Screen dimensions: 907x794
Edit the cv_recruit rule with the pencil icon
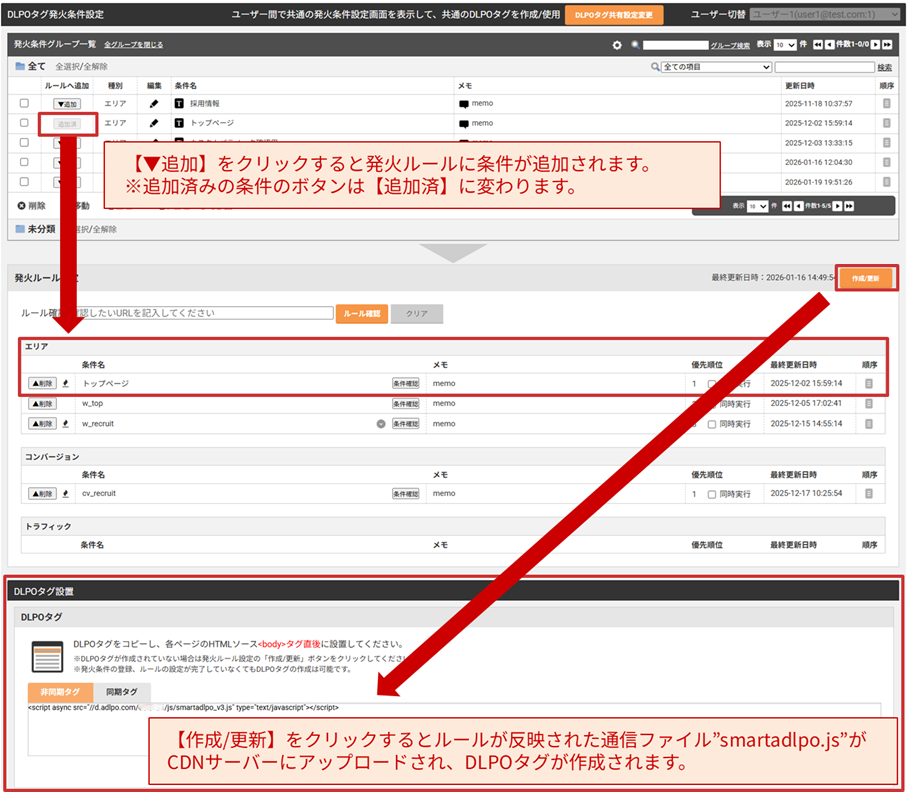pyautogui.click(x=65, y=494)
